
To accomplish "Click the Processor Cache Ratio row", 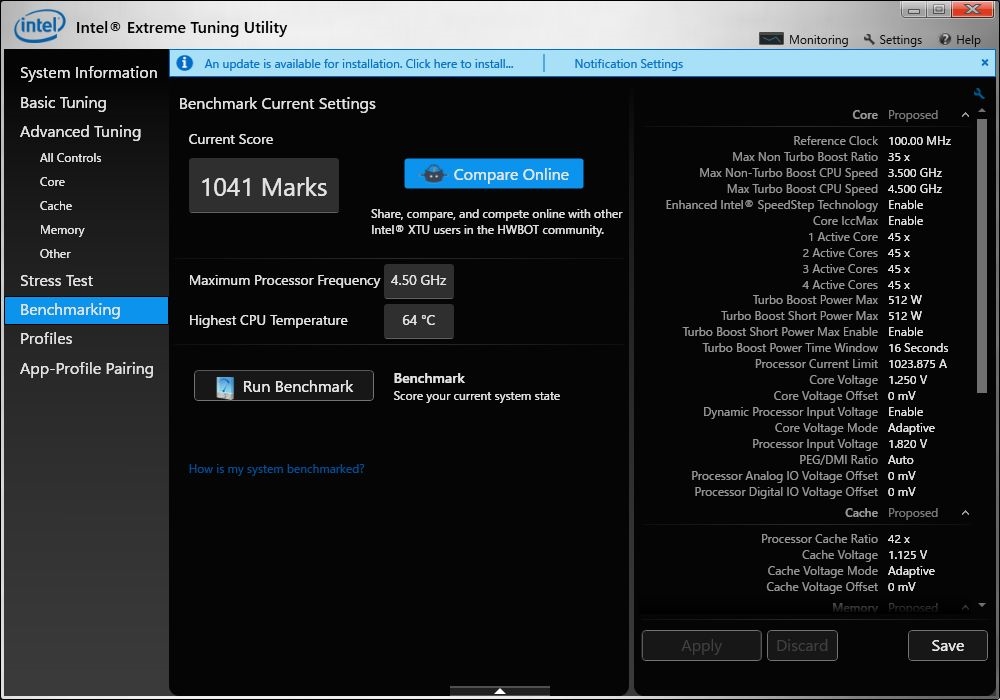I will point(835,539).
